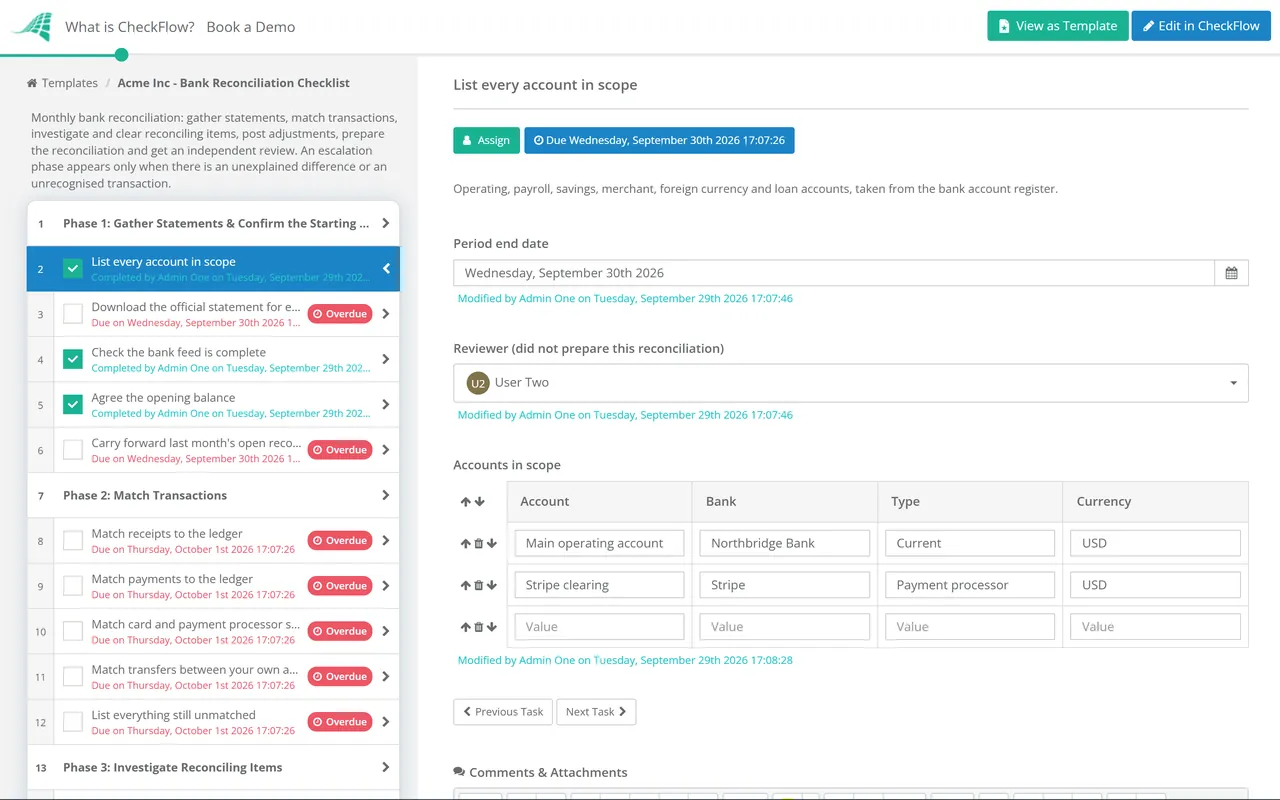Click Overdue badge on Match payments task
1280x800 pixels.
coord(340,586)
